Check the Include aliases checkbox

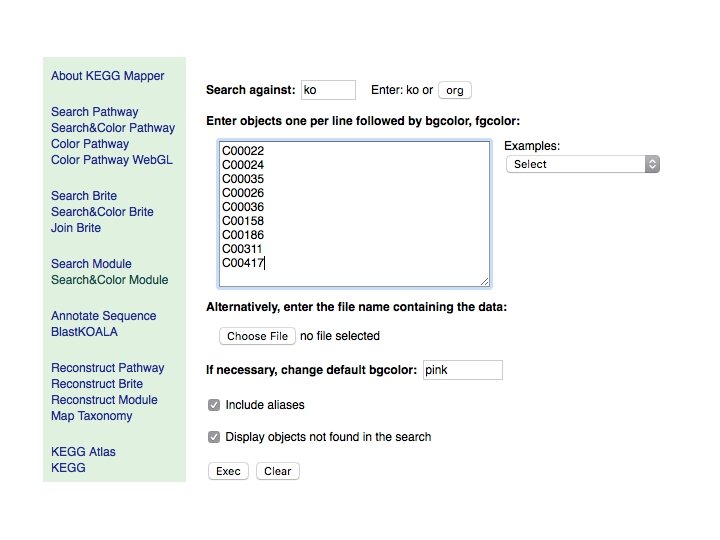(x=214, y=405)
